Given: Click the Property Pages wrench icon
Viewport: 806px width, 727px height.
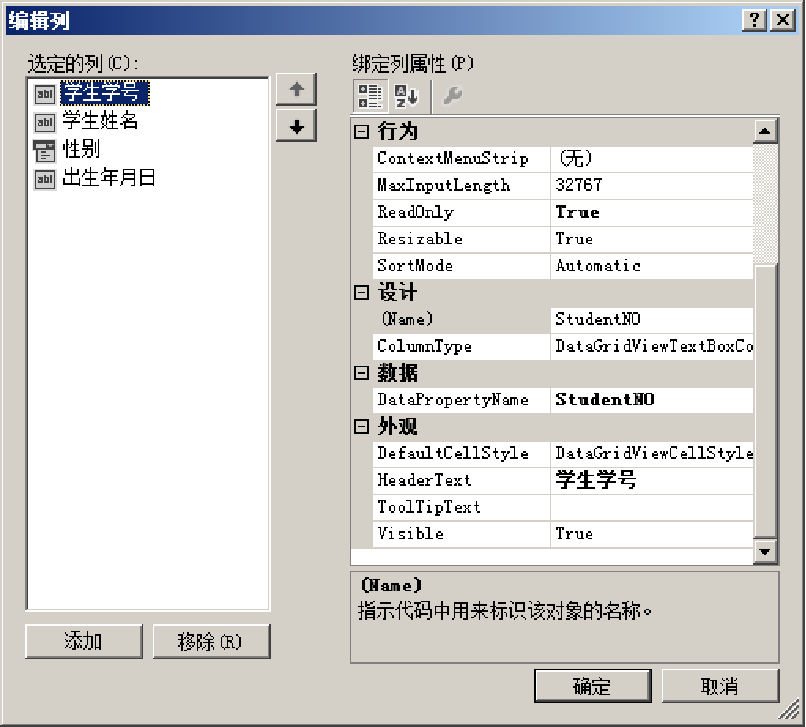Looking at the screenshot, I should coord(452,96).
